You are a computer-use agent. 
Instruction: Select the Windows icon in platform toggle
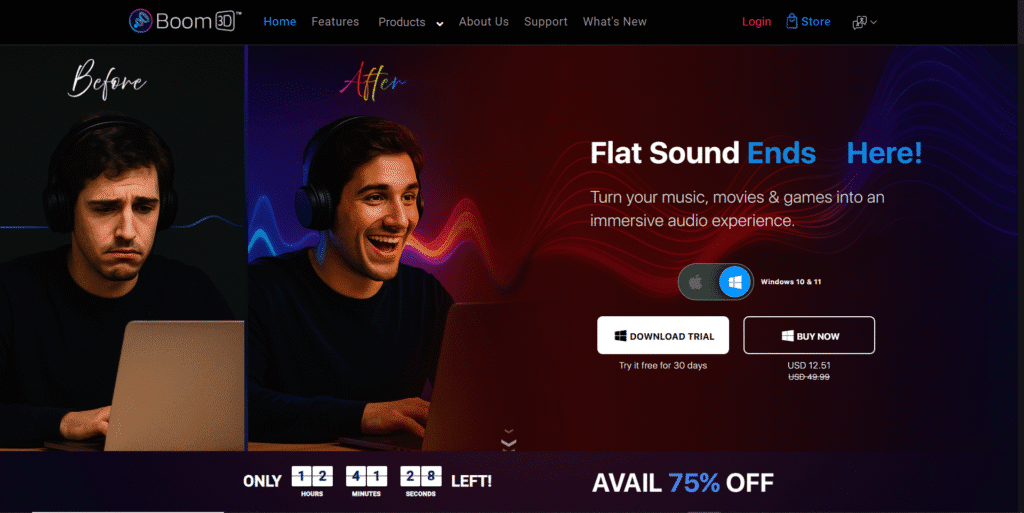735,282
